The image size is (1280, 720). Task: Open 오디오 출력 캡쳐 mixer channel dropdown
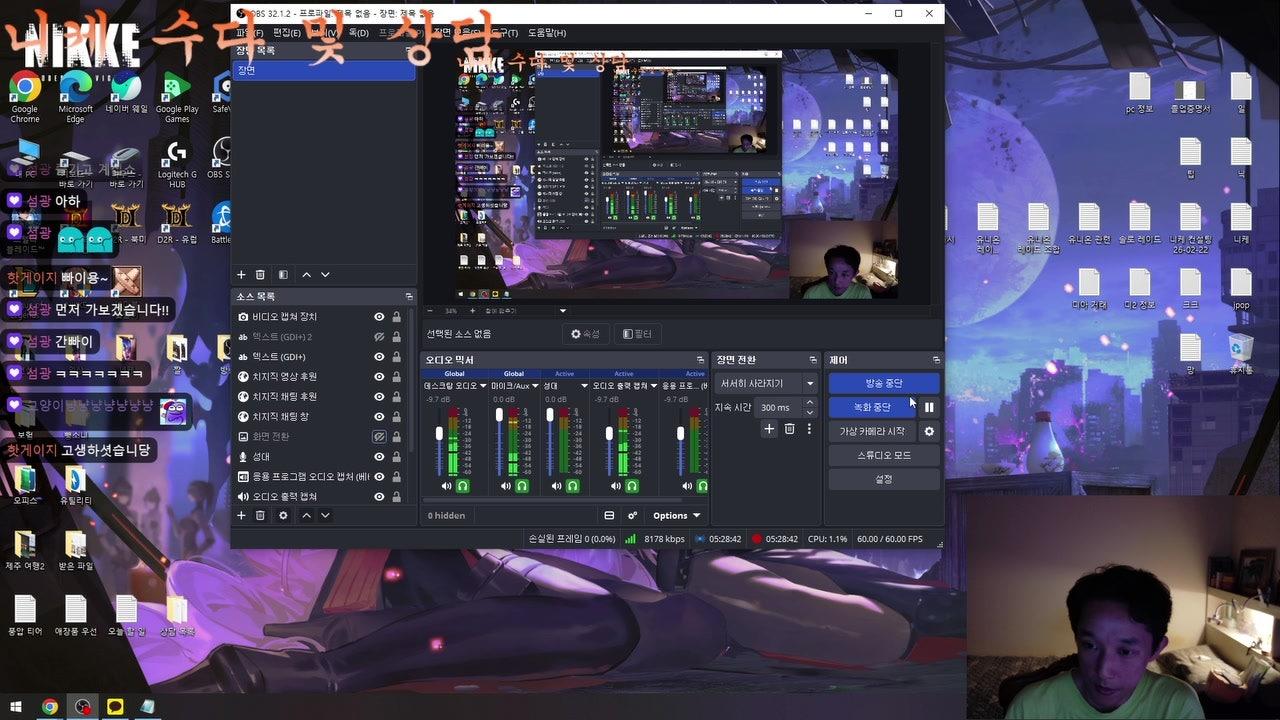[653, 386]
